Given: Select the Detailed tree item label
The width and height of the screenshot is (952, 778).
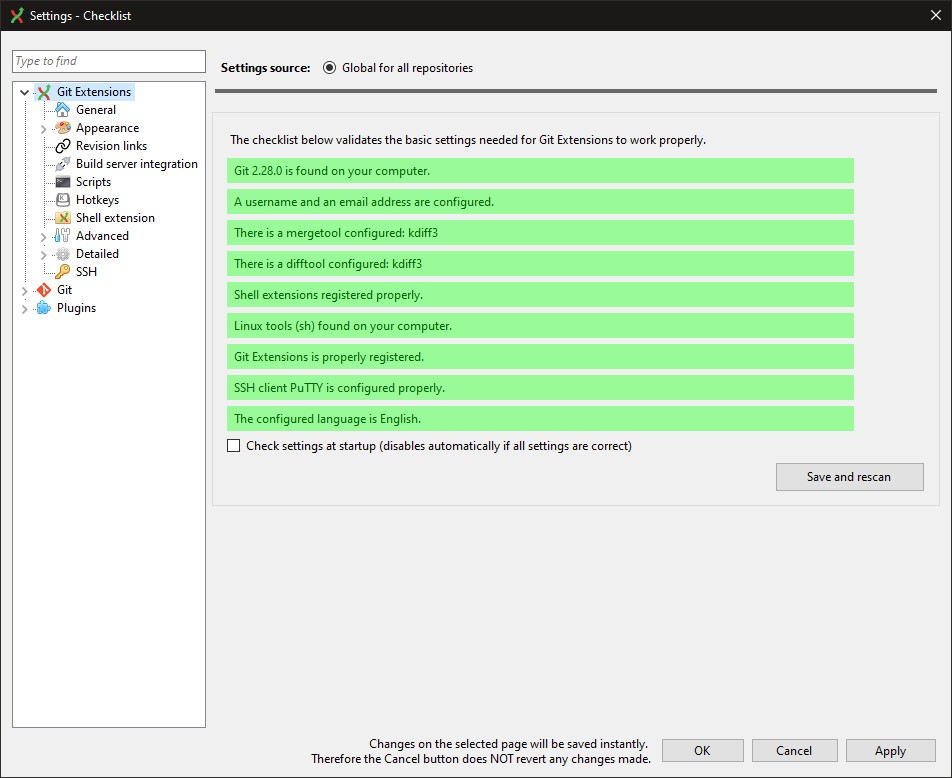Looking at the screenshot, I should pyautogui.click(x=97, y=254).
